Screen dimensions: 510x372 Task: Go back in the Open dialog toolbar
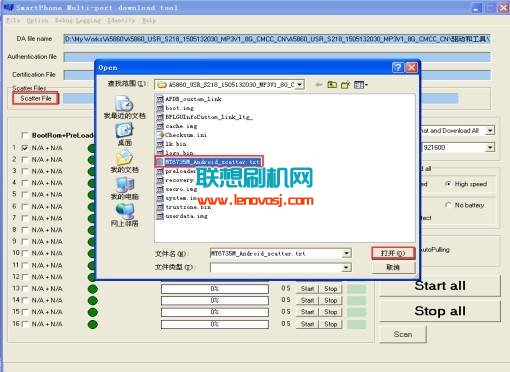click(x=319, y=85)
